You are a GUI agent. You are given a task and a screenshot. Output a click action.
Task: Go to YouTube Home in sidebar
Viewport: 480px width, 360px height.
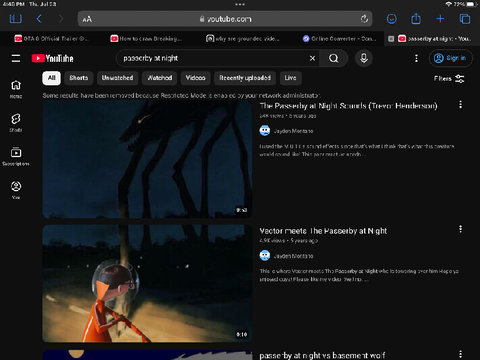tap(16, 89)
